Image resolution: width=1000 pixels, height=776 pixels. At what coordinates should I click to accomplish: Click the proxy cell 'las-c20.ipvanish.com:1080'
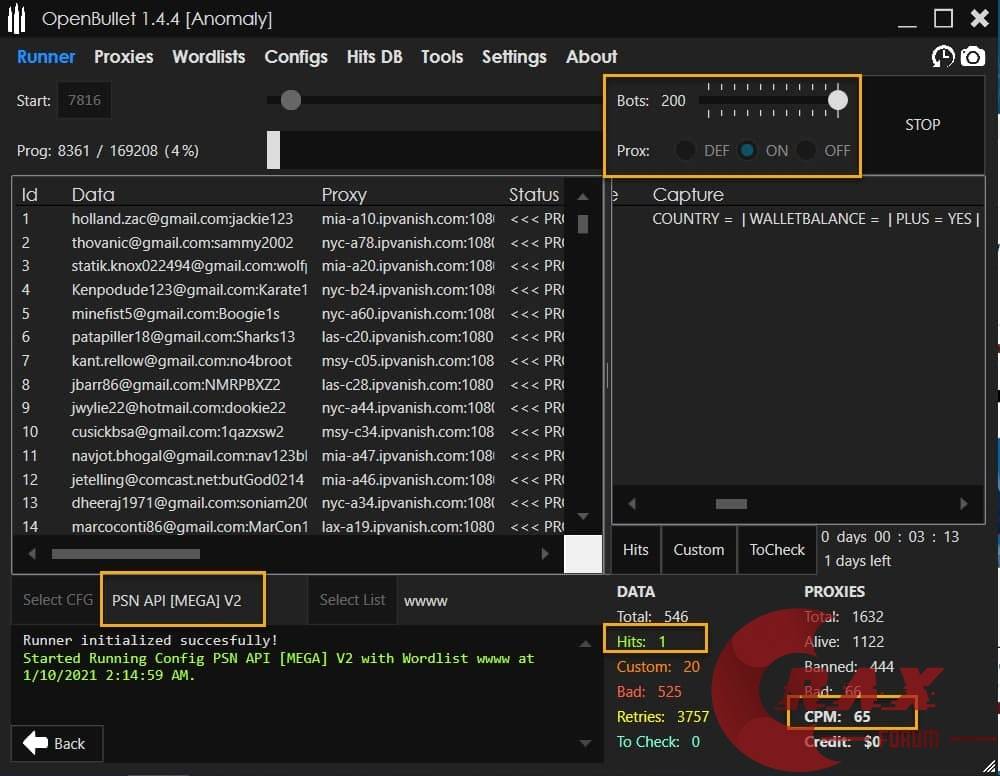[x=407, y=337]
